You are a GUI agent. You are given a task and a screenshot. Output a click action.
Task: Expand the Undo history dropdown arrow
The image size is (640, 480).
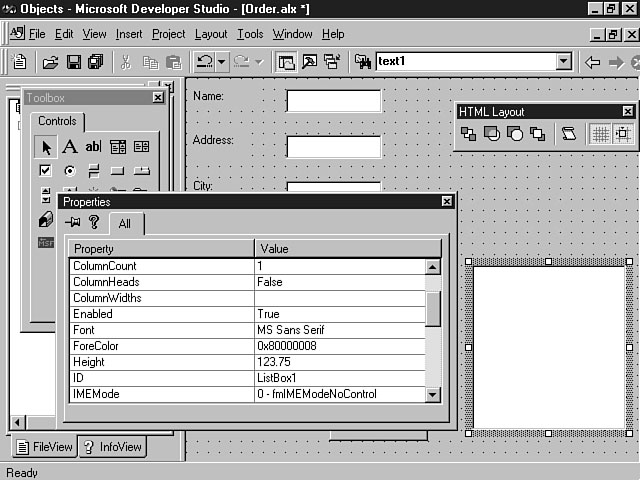click(x=222, y=62)
